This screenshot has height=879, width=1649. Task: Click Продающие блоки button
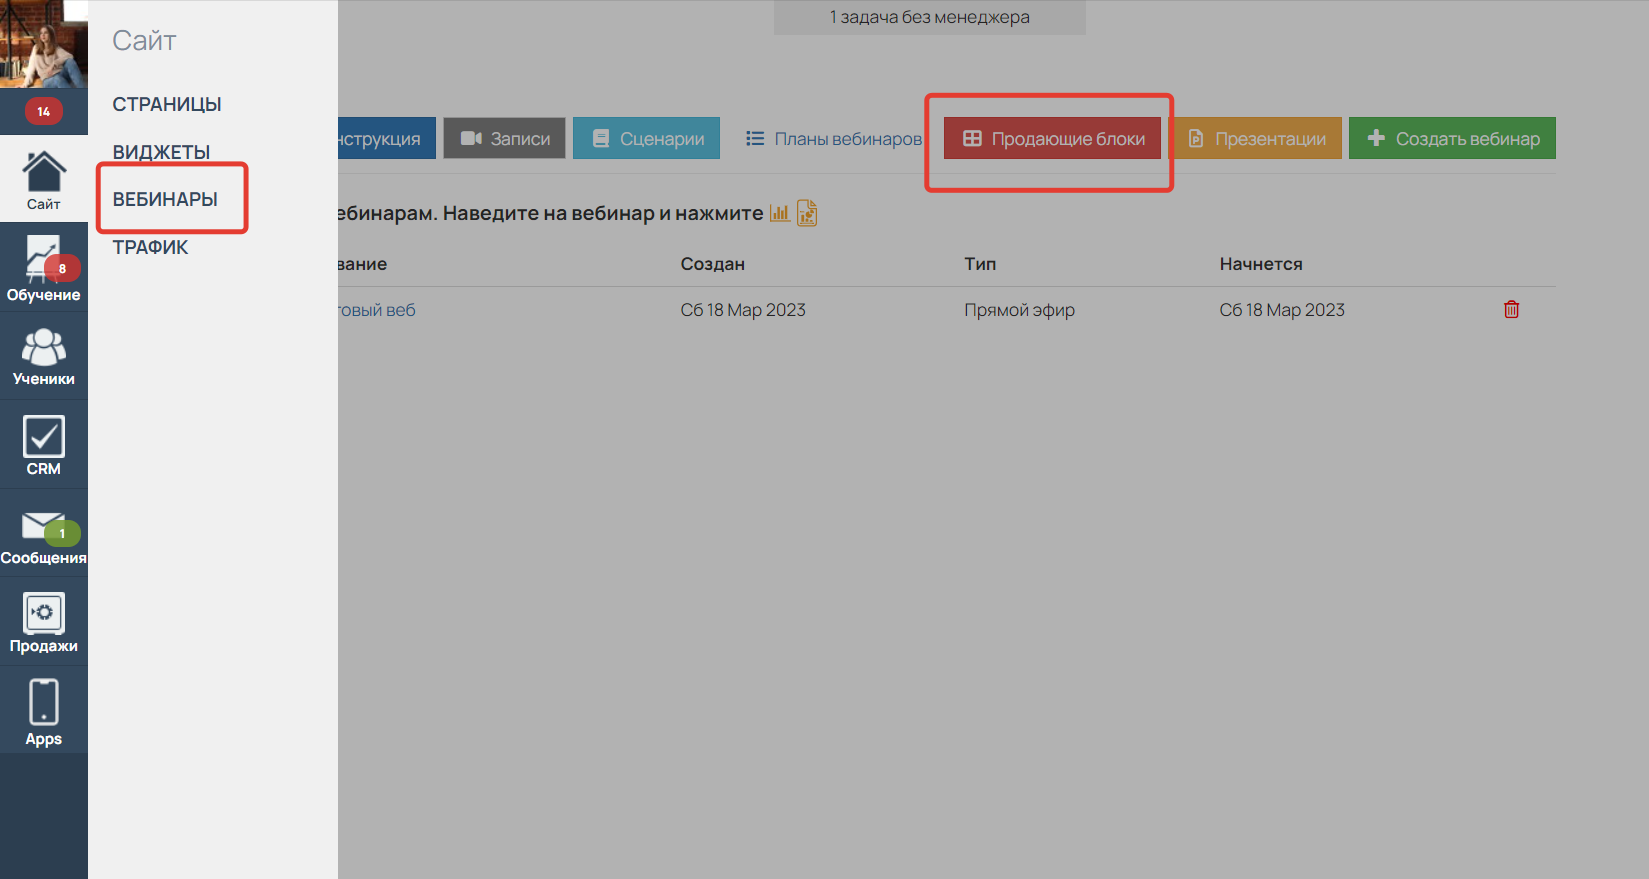point(1052,139)
